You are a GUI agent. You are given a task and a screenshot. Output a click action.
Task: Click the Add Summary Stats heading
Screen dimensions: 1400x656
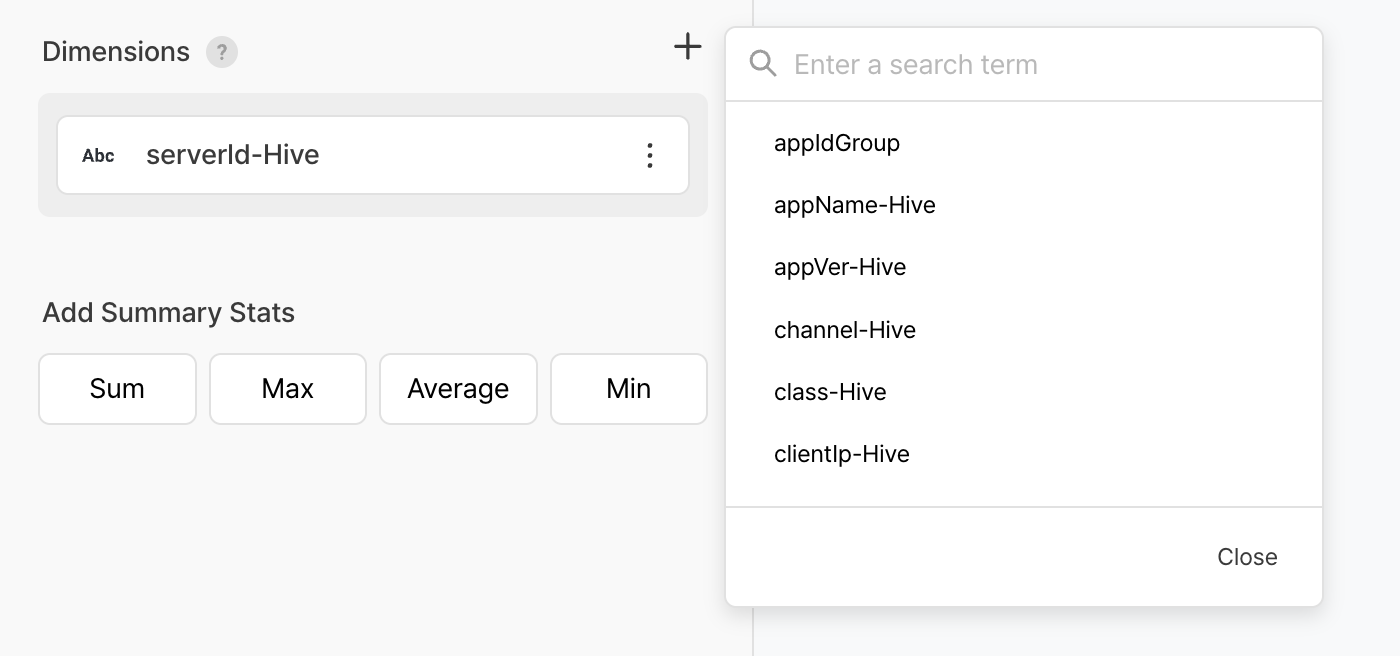pyautogui.click(x=168, y=313)
